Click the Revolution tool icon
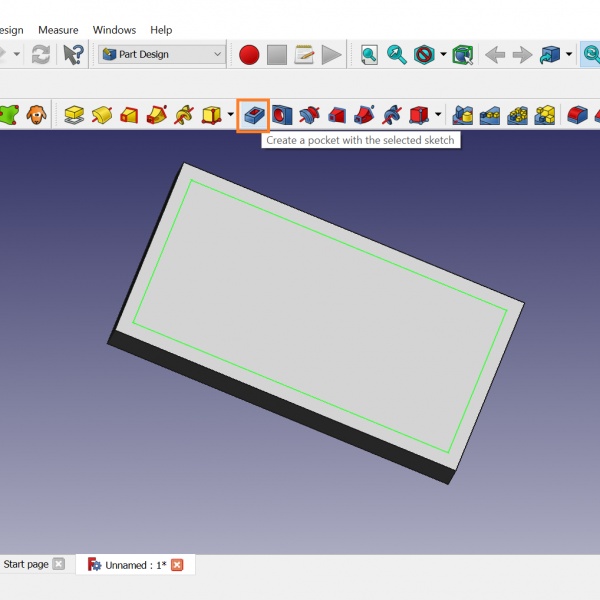600x600 pixels. 101,115
